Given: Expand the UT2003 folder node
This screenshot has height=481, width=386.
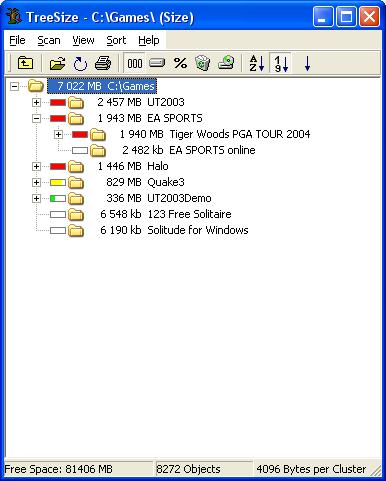Looking at the screenshot, I should coord(36,102).
